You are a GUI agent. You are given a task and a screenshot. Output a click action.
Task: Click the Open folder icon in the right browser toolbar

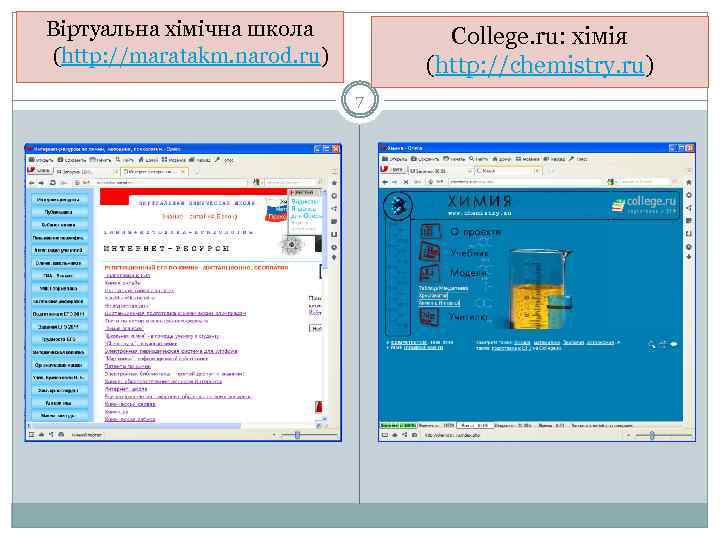click(x=385, y=159)
